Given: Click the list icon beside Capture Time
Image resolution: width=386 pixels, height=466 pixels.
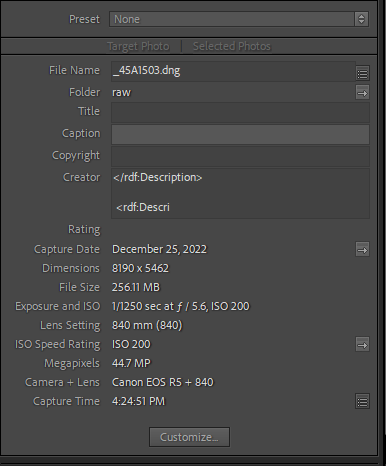Looking at the screenshot, I should (x=362, y=401).
